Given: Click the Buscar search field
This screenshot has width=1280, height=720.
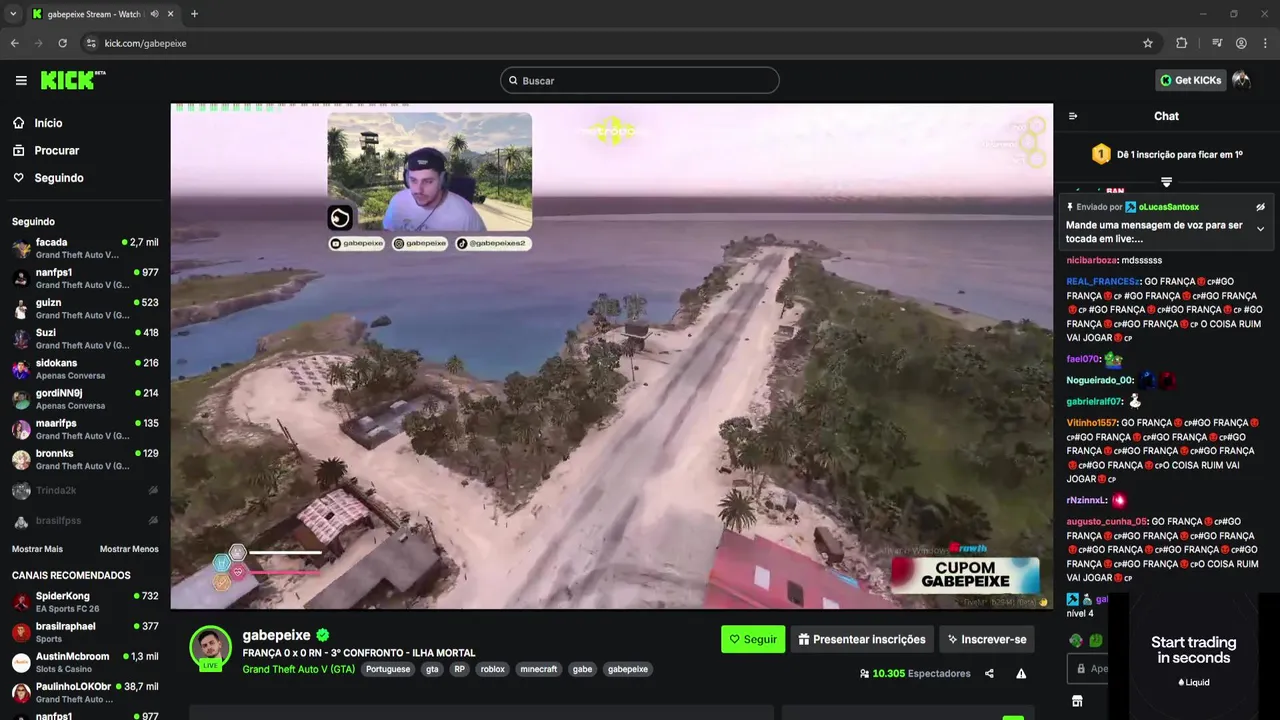Looking at the screenshot, I should (640, 80).
